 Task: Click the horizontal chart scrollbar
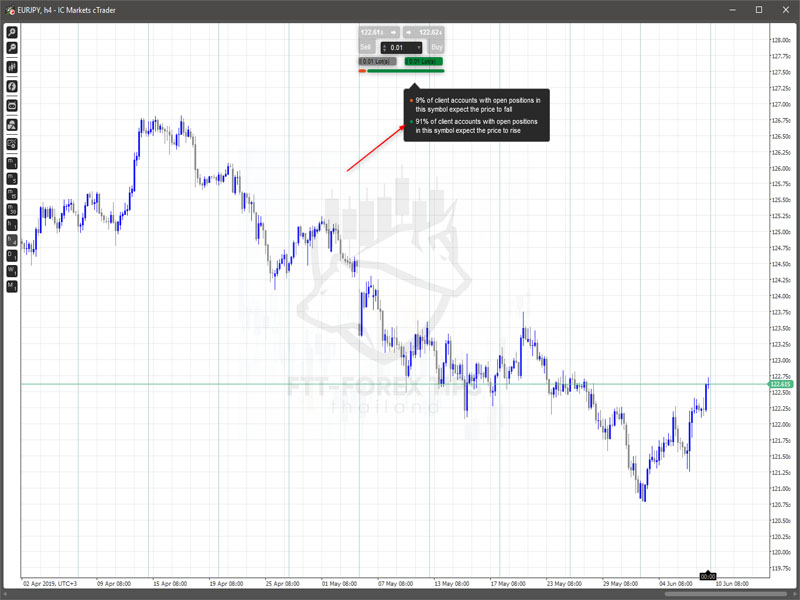click(728, 594)
